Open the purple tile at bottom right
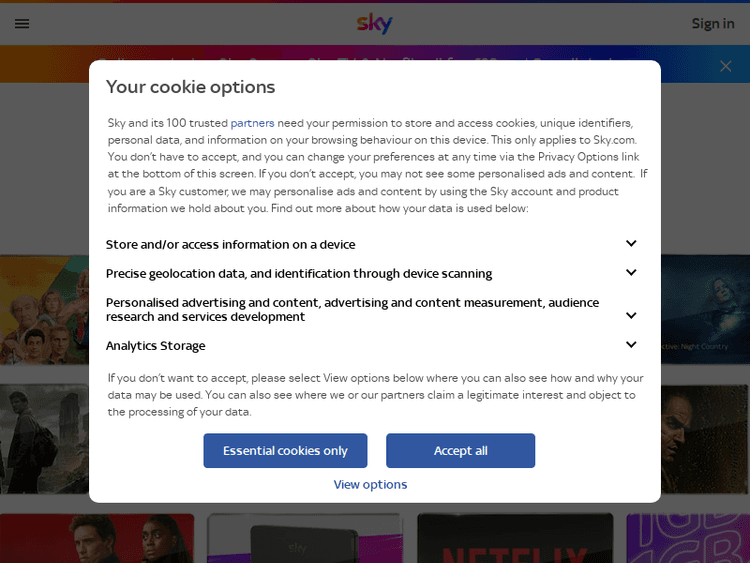Image resolution: width=750 pixels, height=563 pixels. tap(690, 540)
